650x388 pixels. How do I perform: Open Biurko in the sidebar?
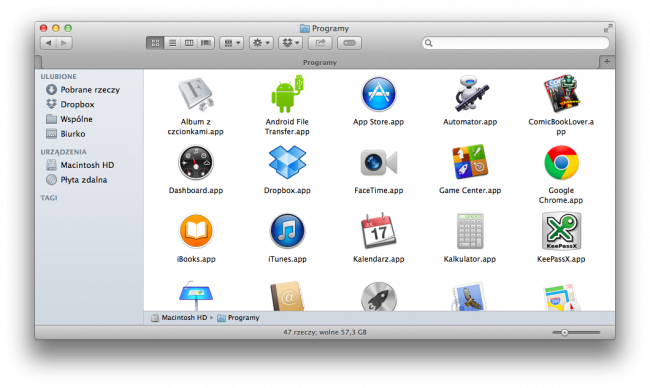click(x=73, y=133)
